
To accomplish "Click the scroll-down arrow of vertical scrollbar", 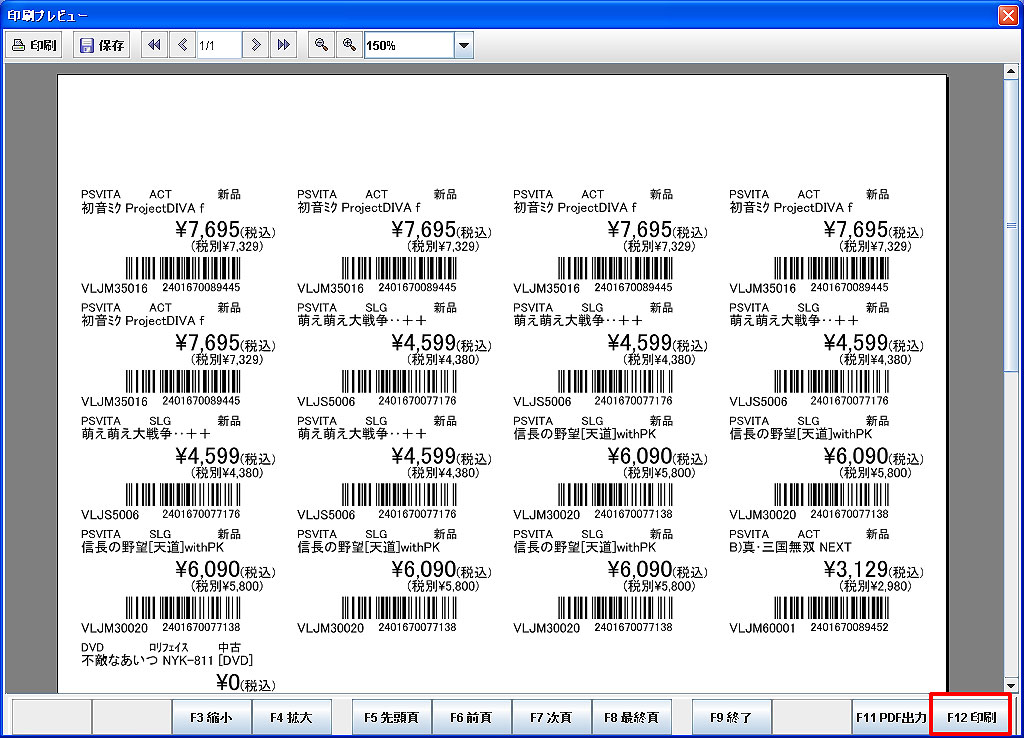I will pos(1011,684).
